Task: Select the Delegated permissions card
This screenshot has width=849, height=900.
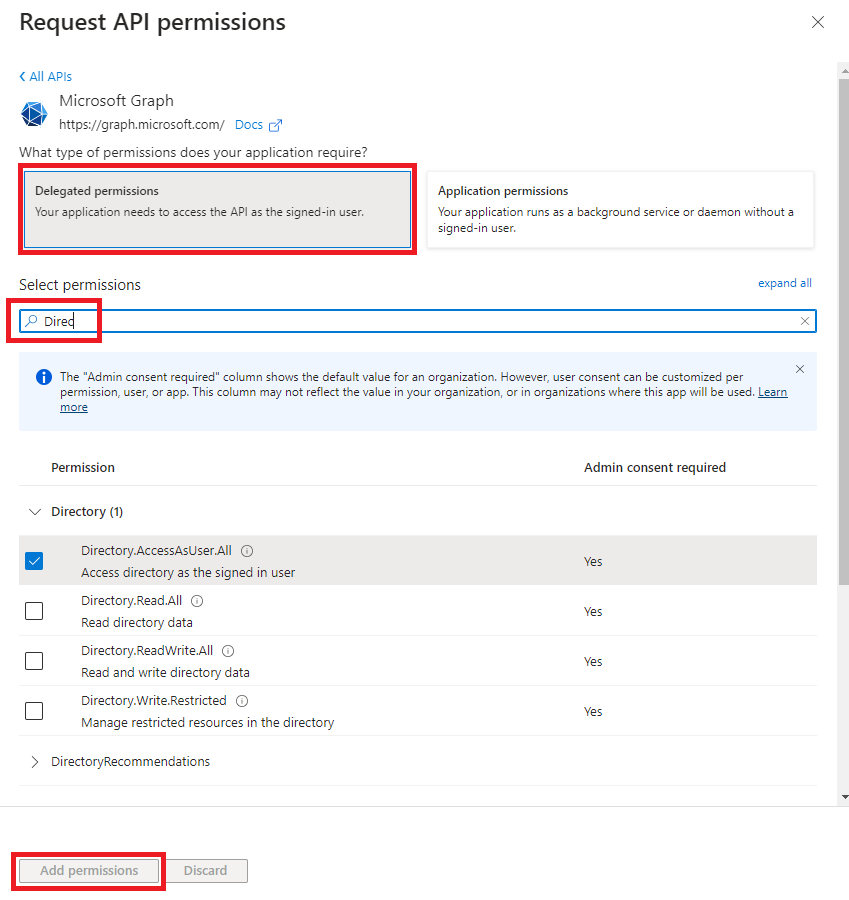Action: [218, 210]
